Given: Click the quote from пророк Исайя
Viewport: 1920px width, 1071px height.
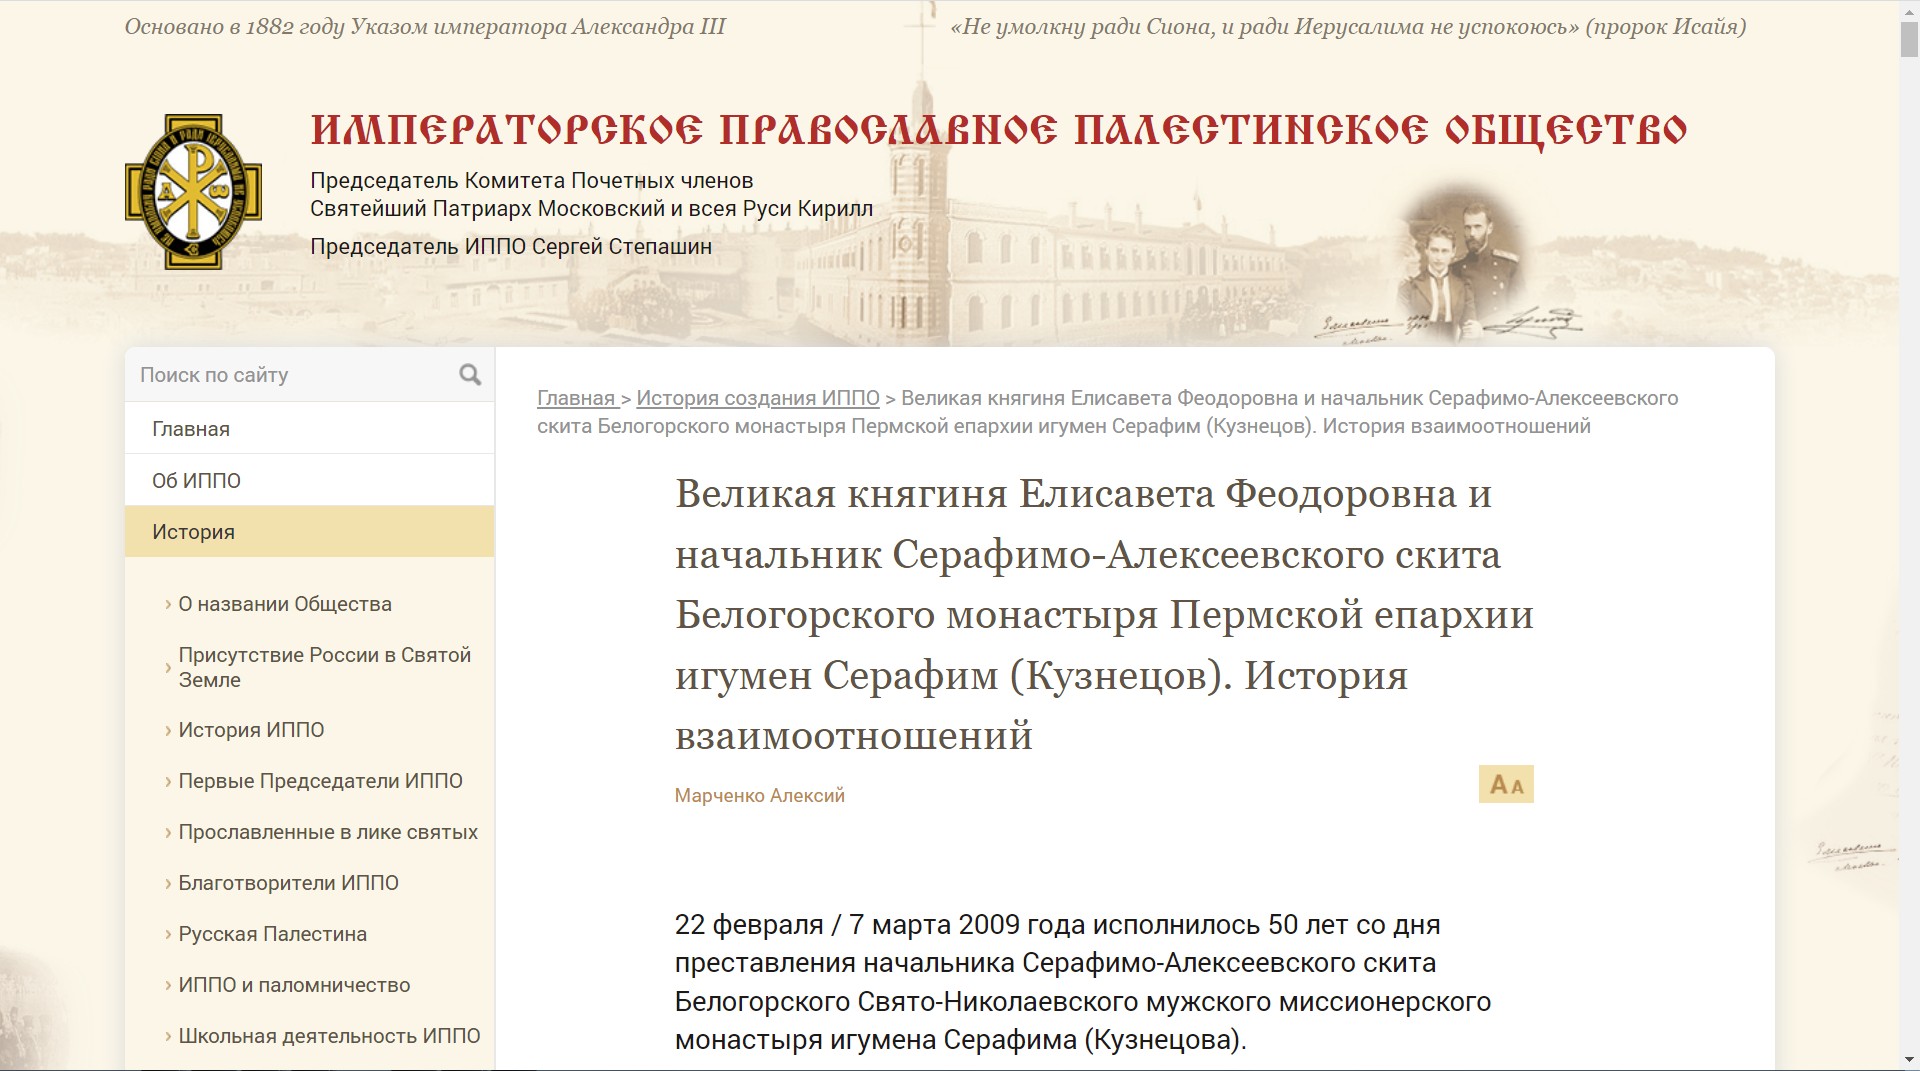Looking at the screenshot, I should point(1348,27).
